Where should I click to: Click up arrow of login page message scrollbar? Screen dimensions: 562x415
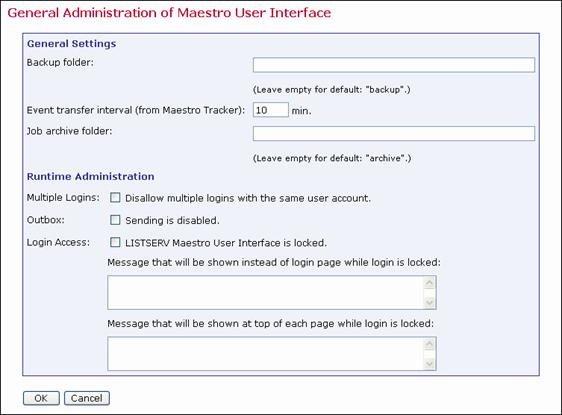click(x=429, y=283)
